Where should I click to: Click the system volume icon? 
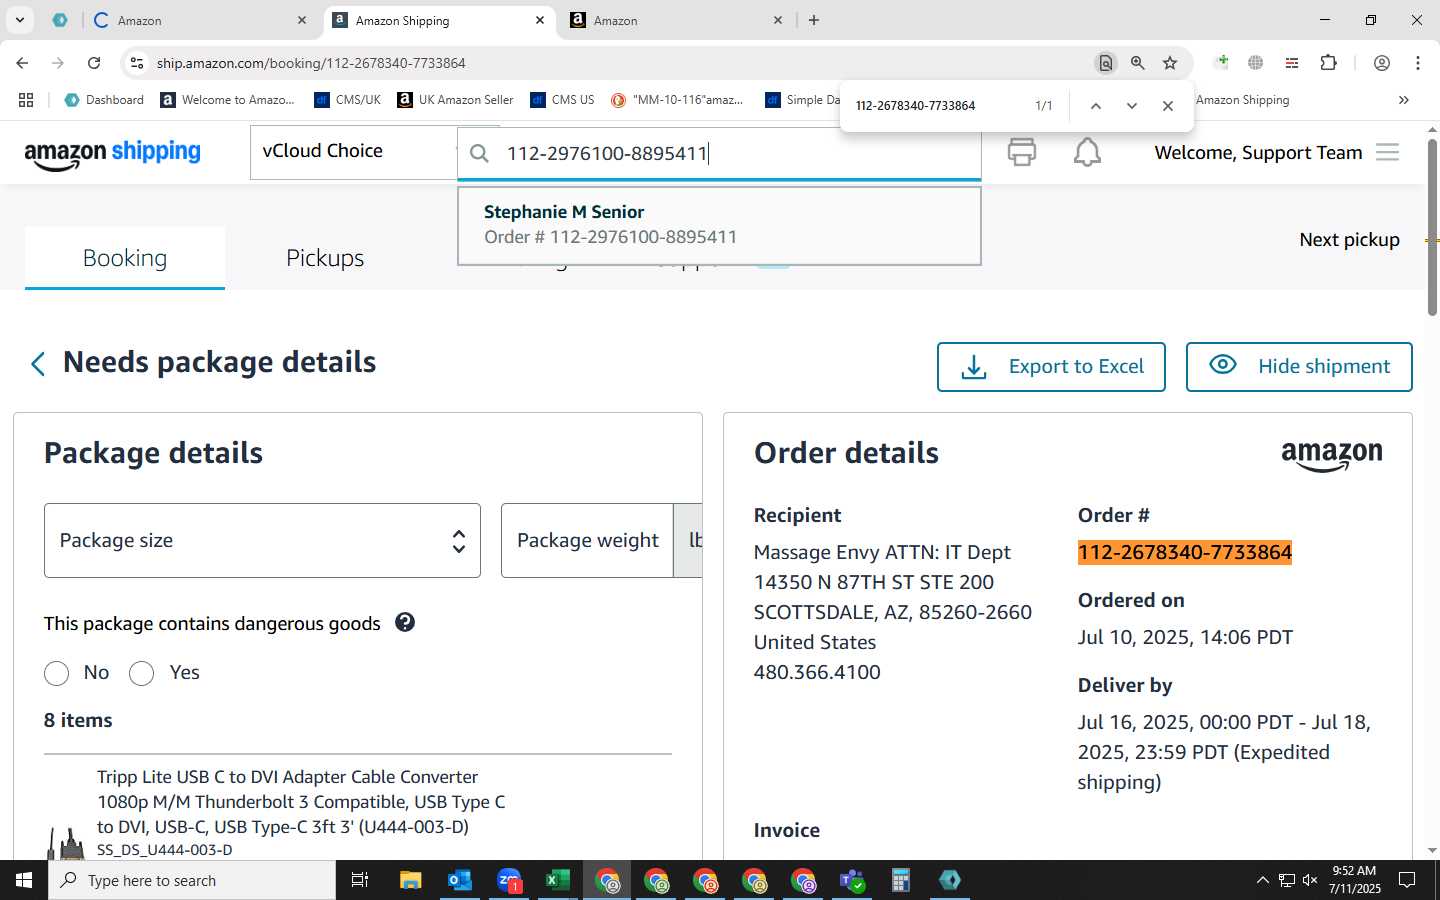1310,880
